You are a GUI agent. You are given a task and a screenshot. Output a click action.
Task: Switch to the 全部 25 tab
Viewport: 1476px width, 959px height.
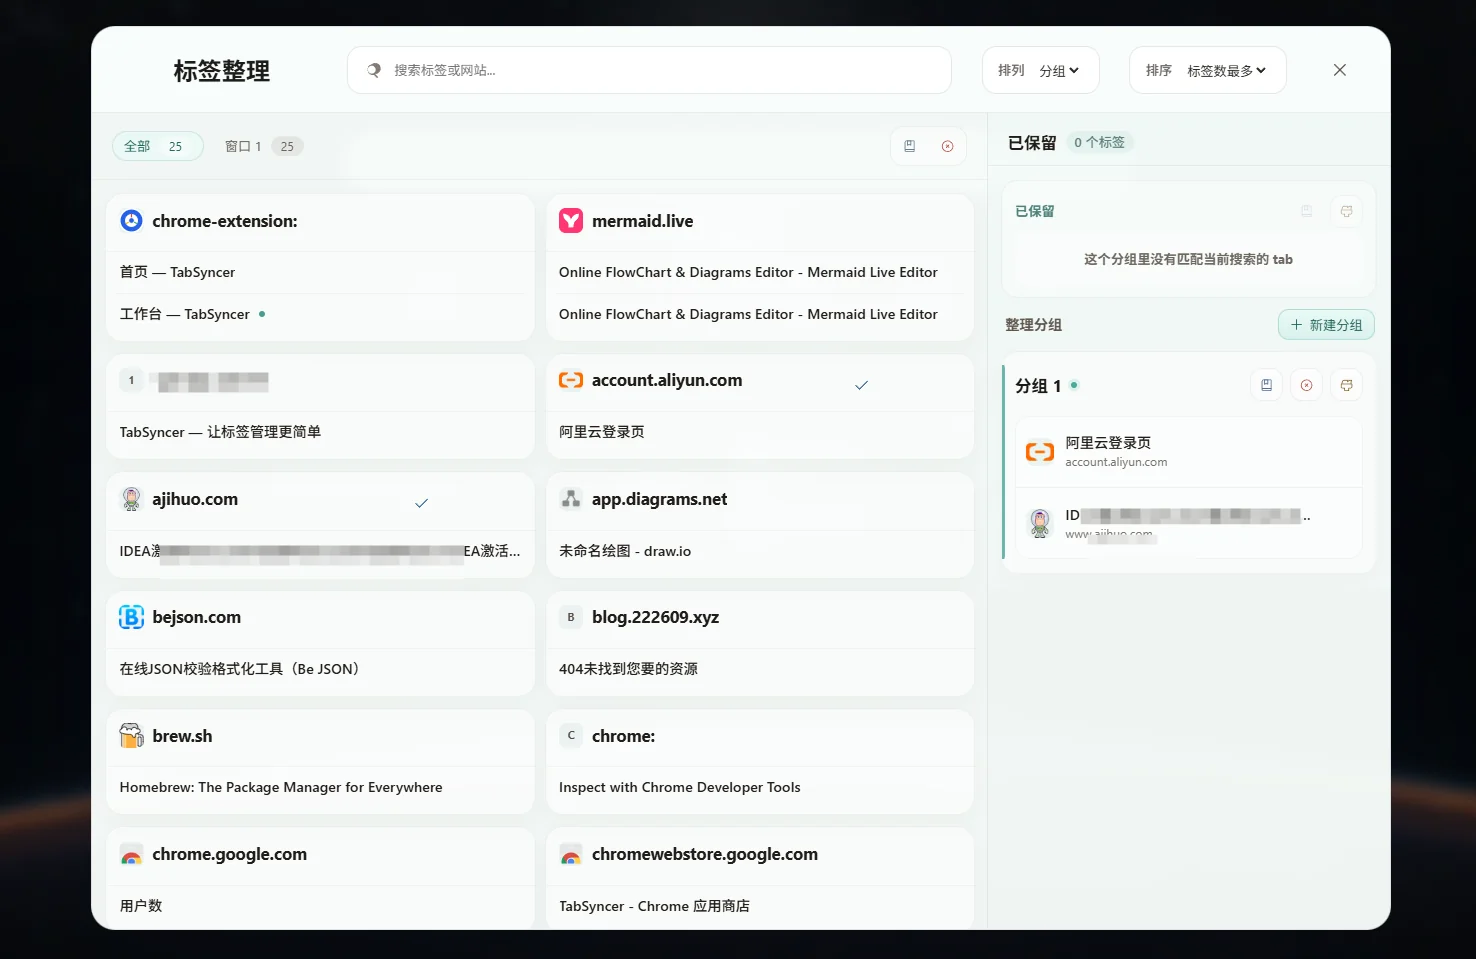click(x=157, y=146)
